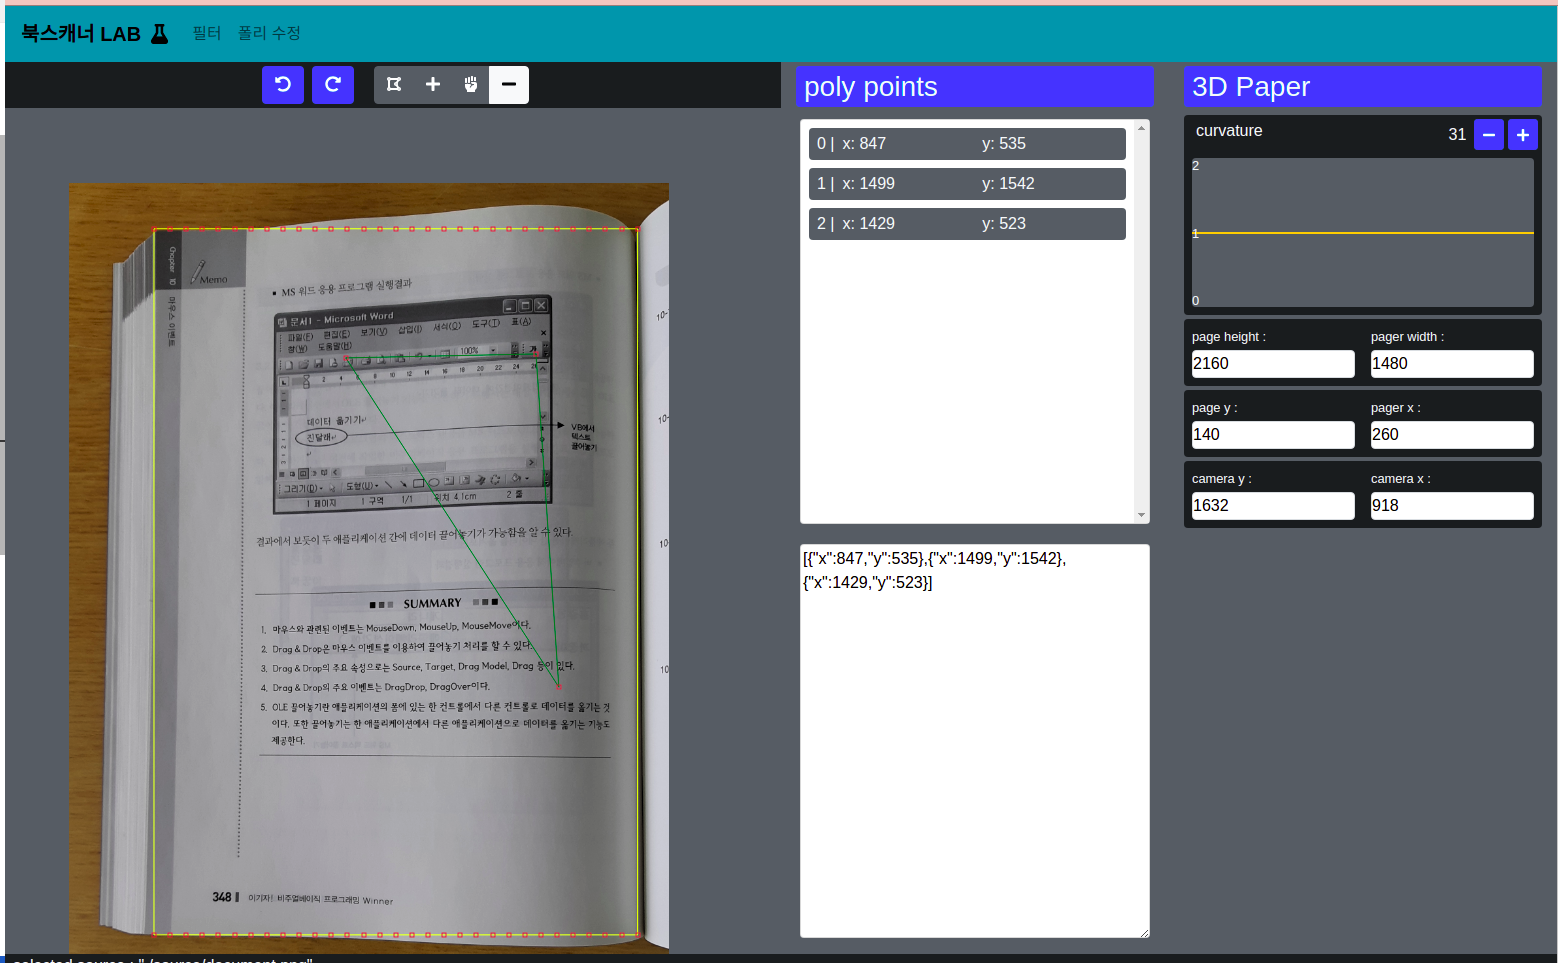Viewport: 1558px width, 963px height.
Task: Click the undo rotate-left button
Action: click(283, 85)
